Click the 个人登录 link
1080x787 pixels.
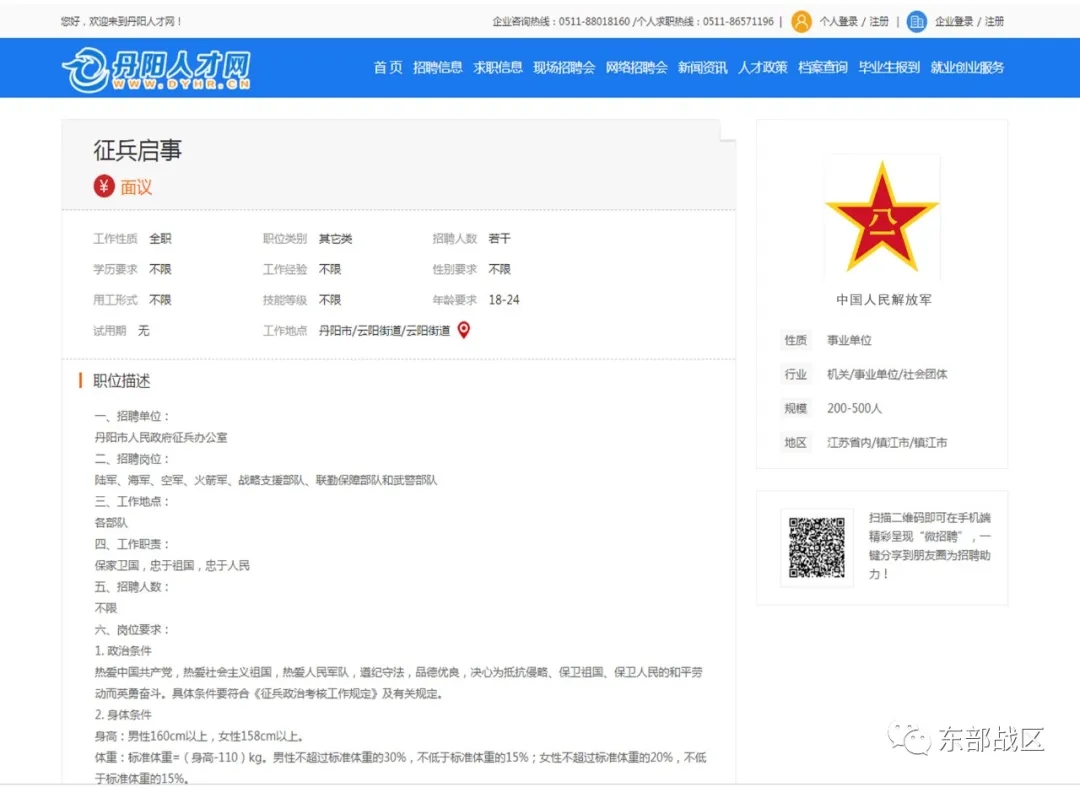(839, 21)
